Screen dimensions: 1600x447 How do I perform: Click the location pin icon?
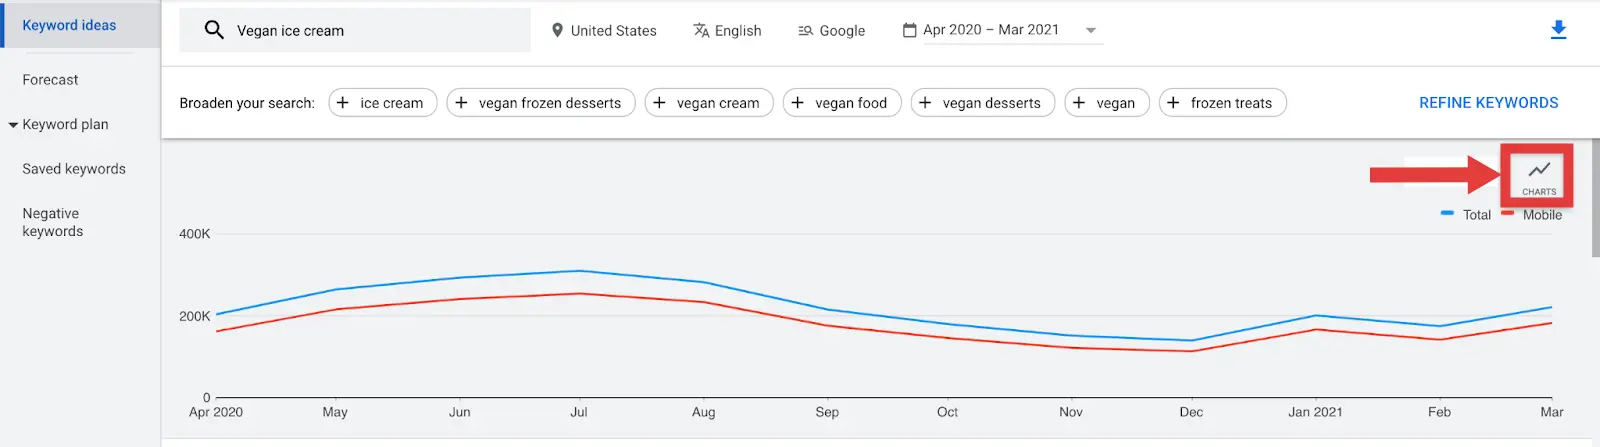[557, 30]
